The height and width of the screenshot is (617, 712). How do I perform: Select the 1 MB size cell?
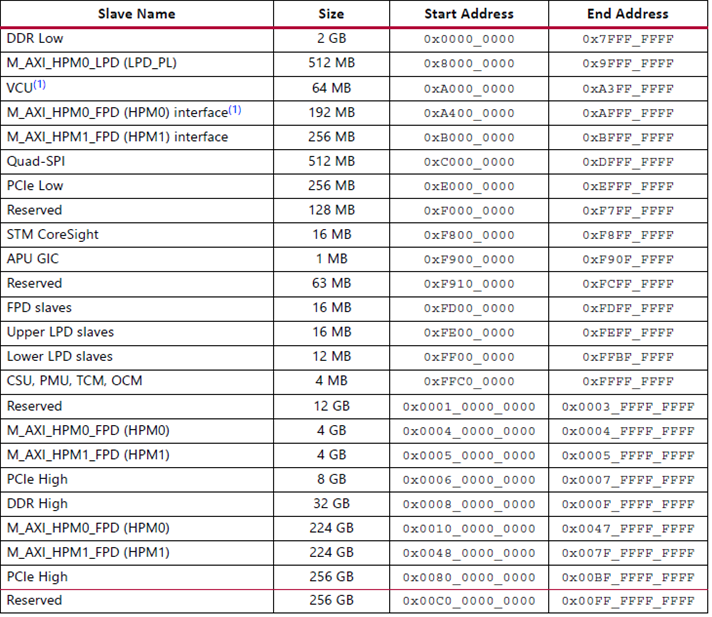coord(331,259)
